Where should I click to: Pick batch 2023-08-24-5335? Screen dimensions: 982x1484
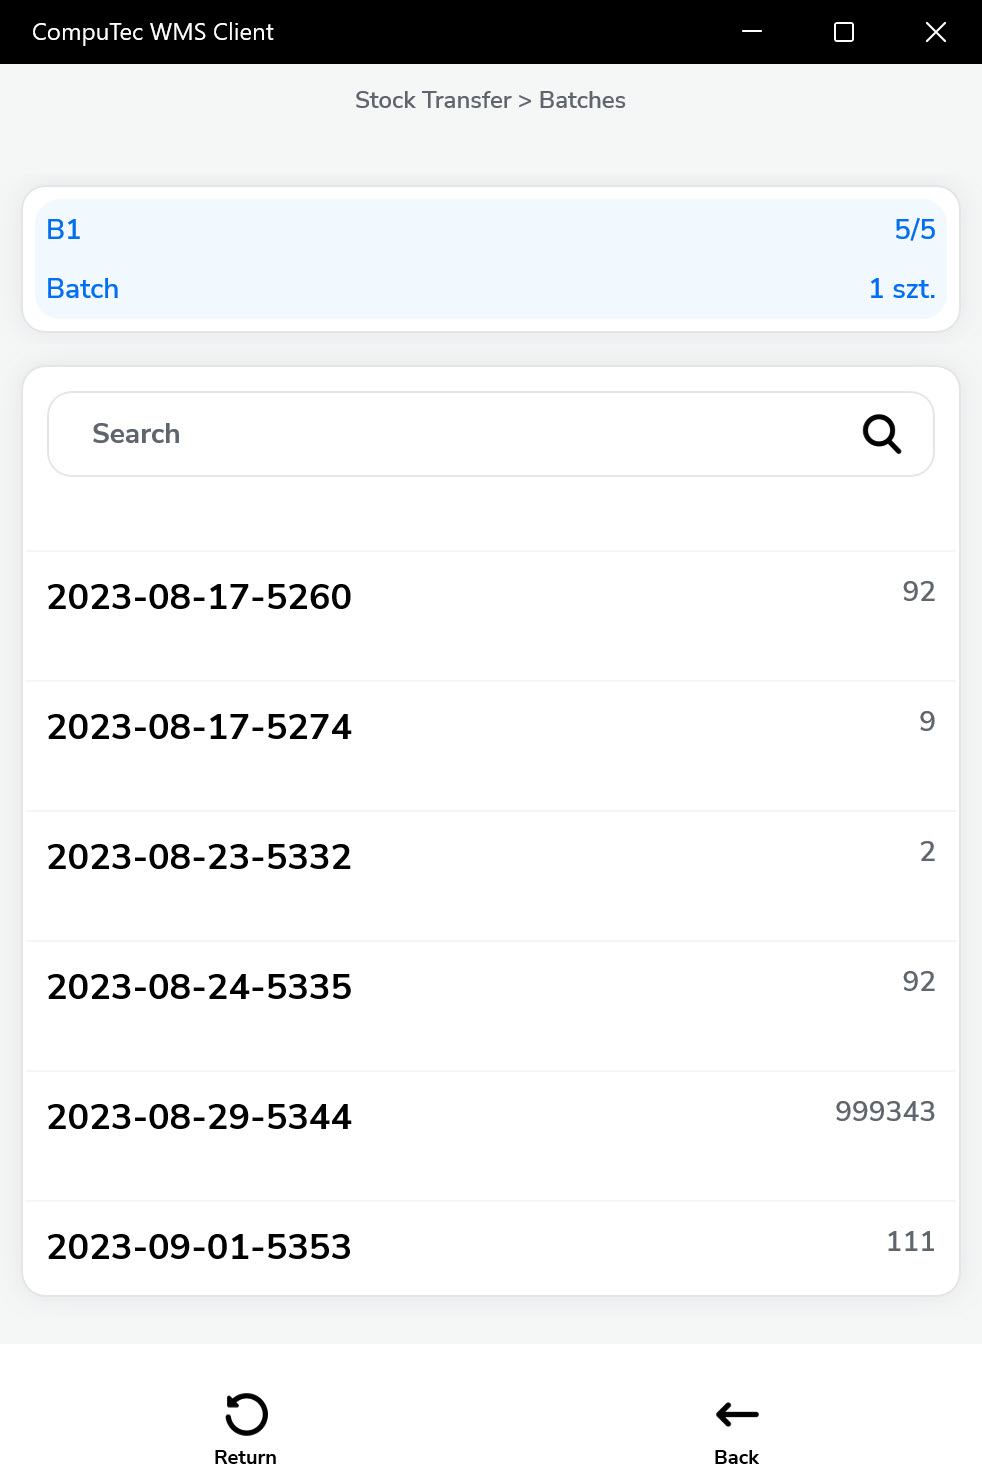199,987
